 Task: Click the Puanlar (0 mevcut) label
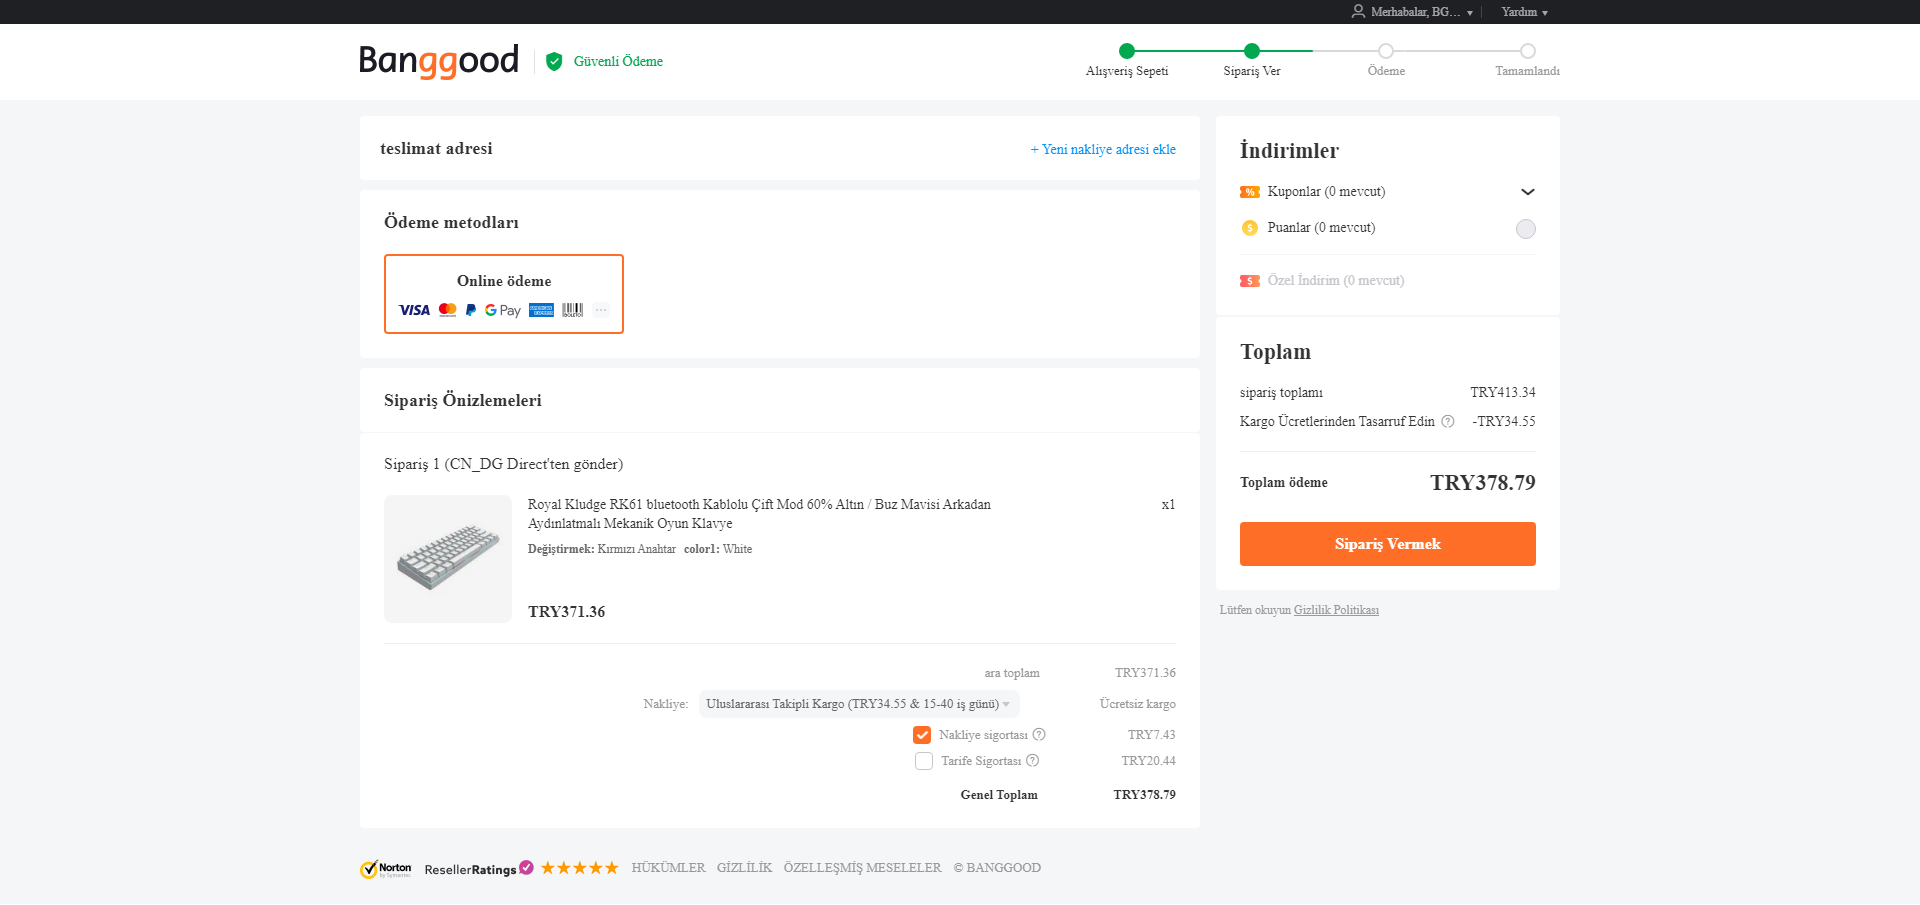(1321, 228)
